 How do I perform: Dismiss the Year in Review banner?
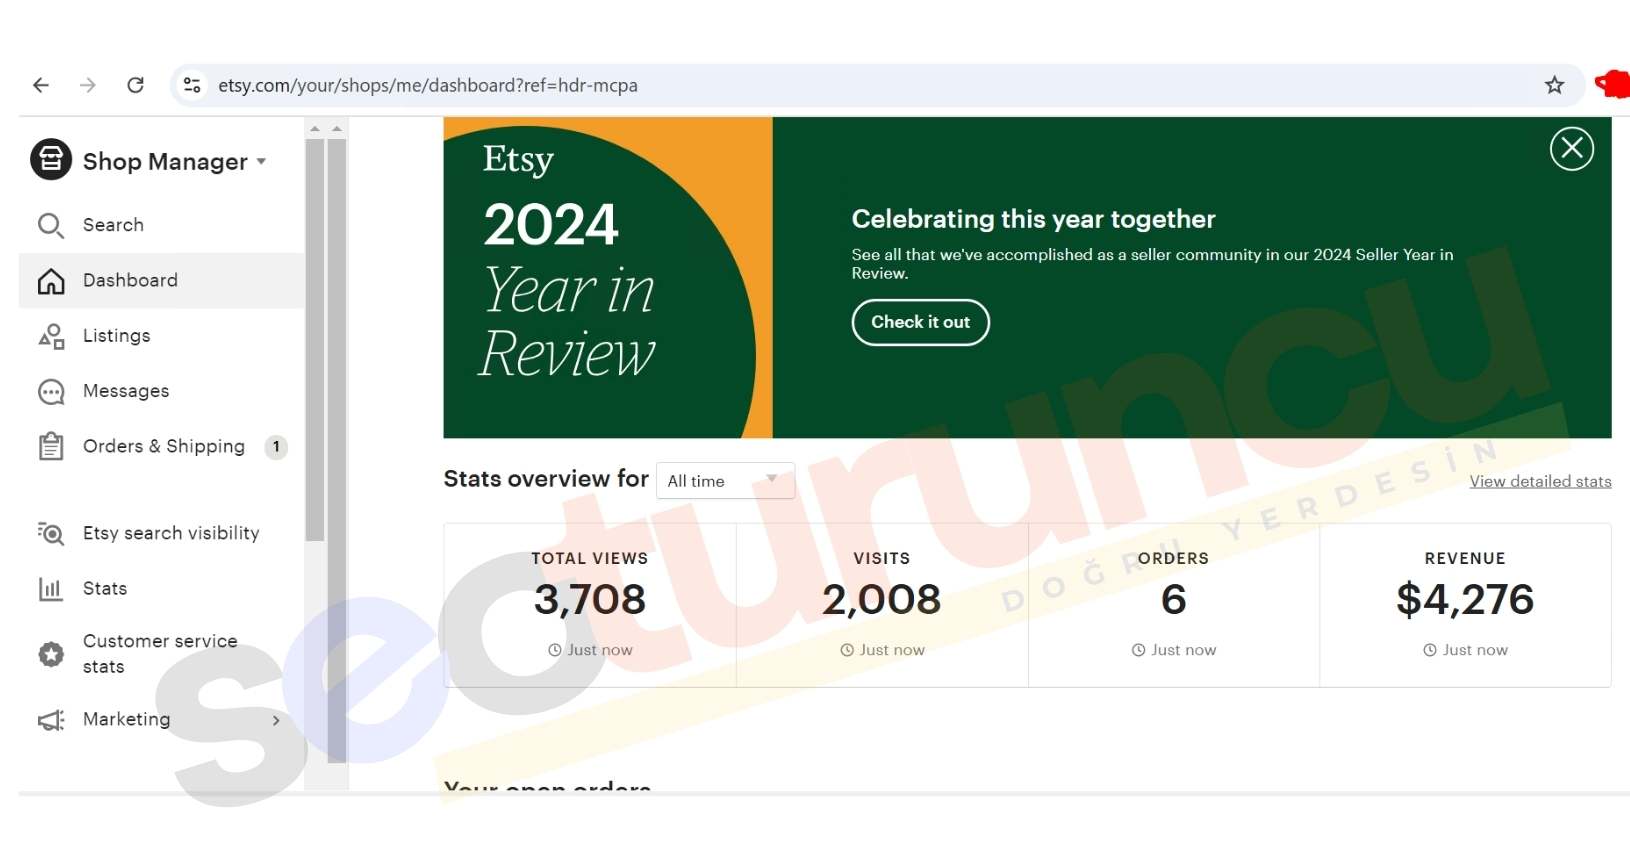pyautogui.click(x=1572, y=149)
